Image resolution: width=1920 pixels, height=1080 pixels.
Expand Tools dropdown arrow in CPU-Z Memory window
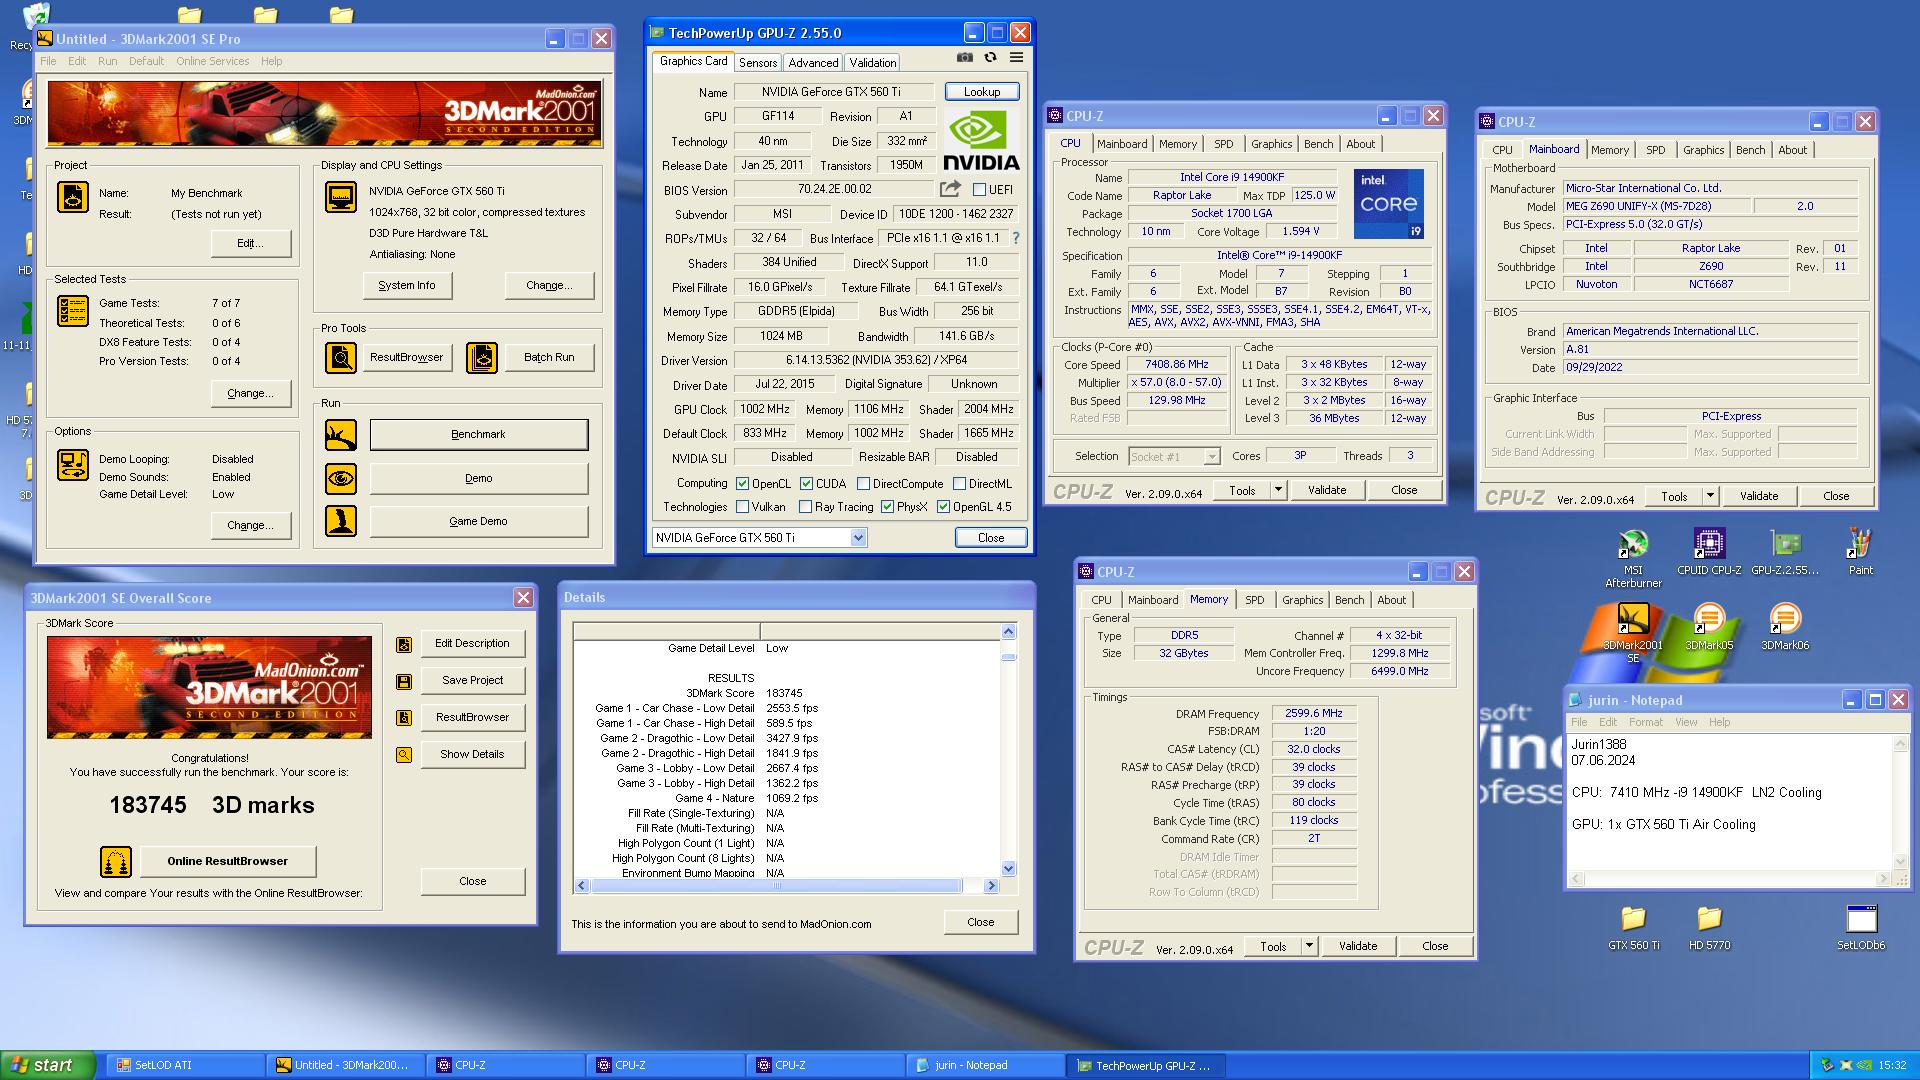1308,946
